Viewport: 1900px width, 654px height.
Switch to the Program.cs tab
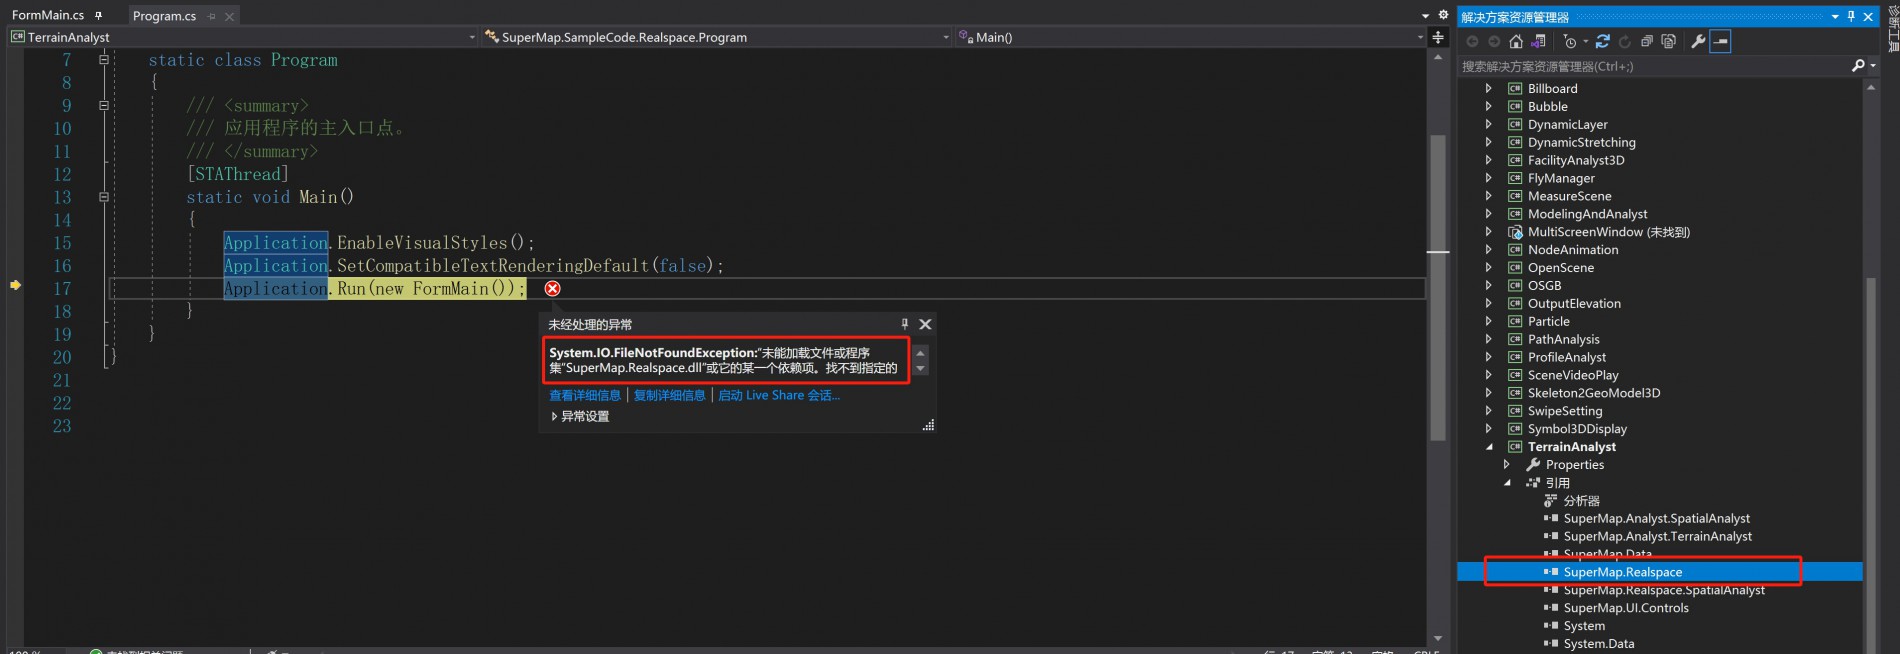coord(164,16)
